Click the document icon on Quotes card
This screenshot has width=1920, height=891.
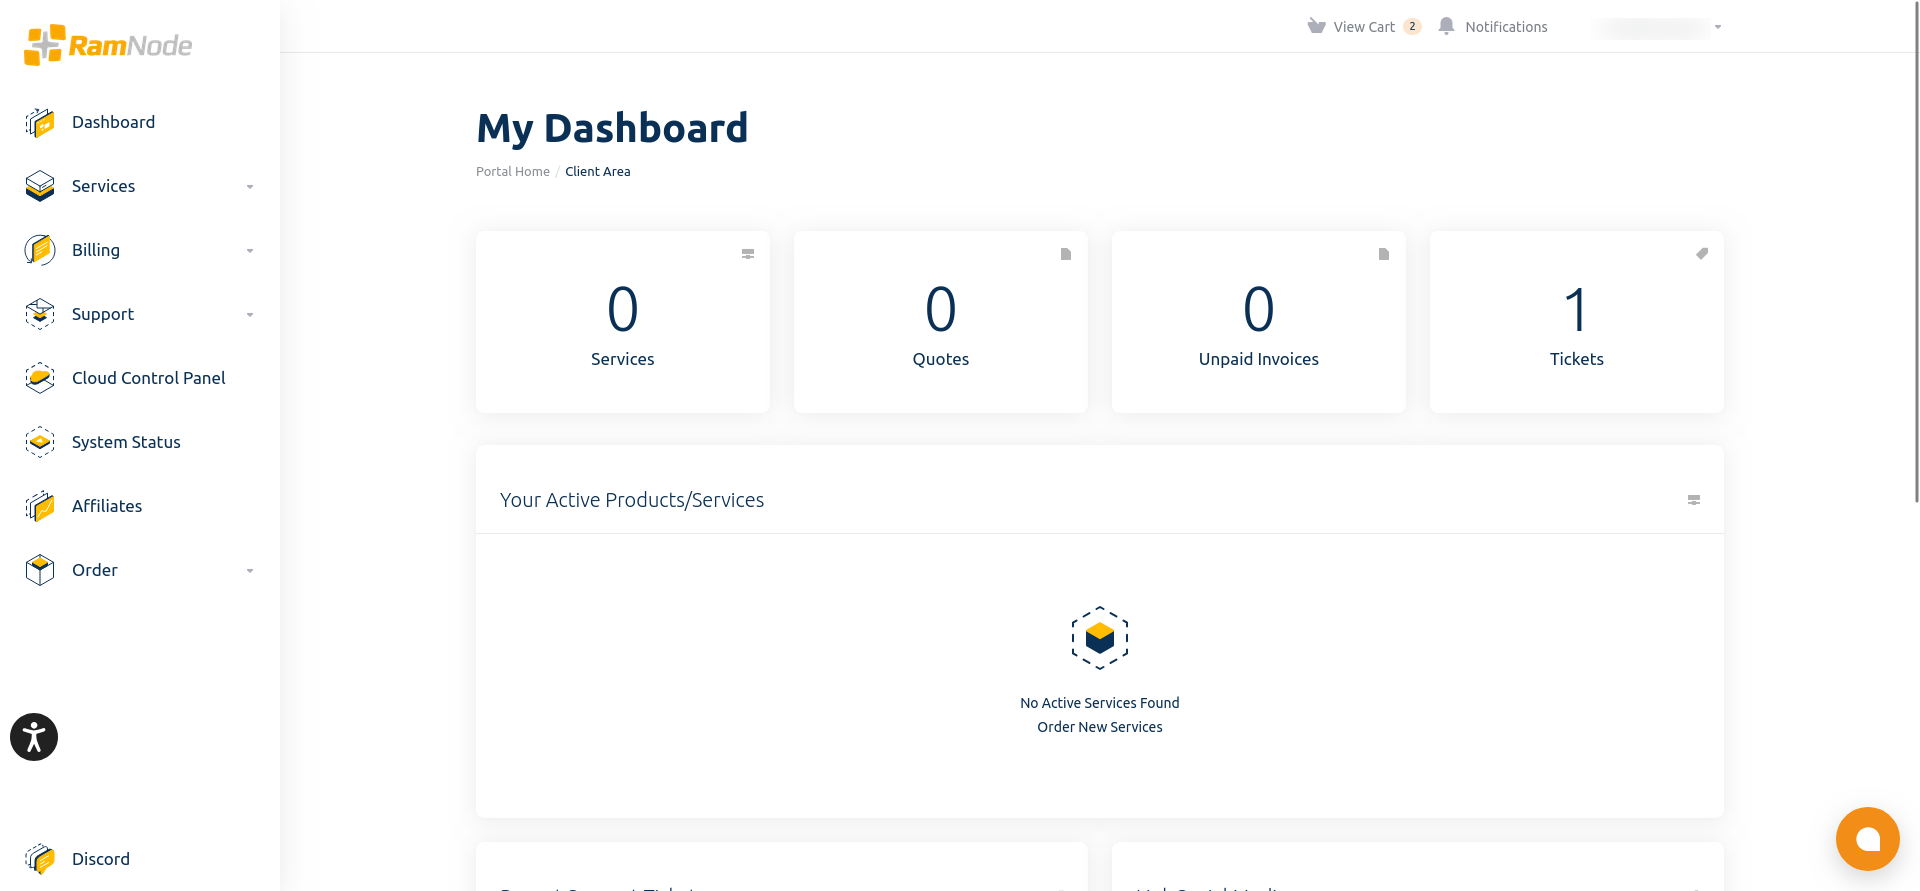(x=1066, y=254)
